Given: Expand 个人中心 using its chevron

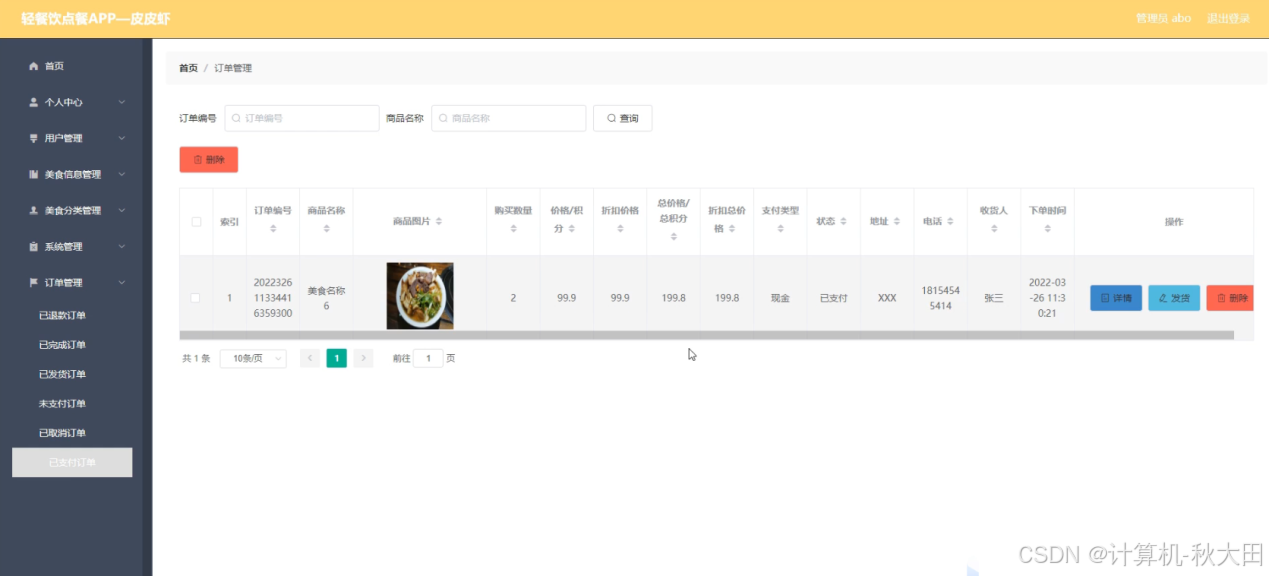Looking at the screenshot, I should click(x=122, y=102).
